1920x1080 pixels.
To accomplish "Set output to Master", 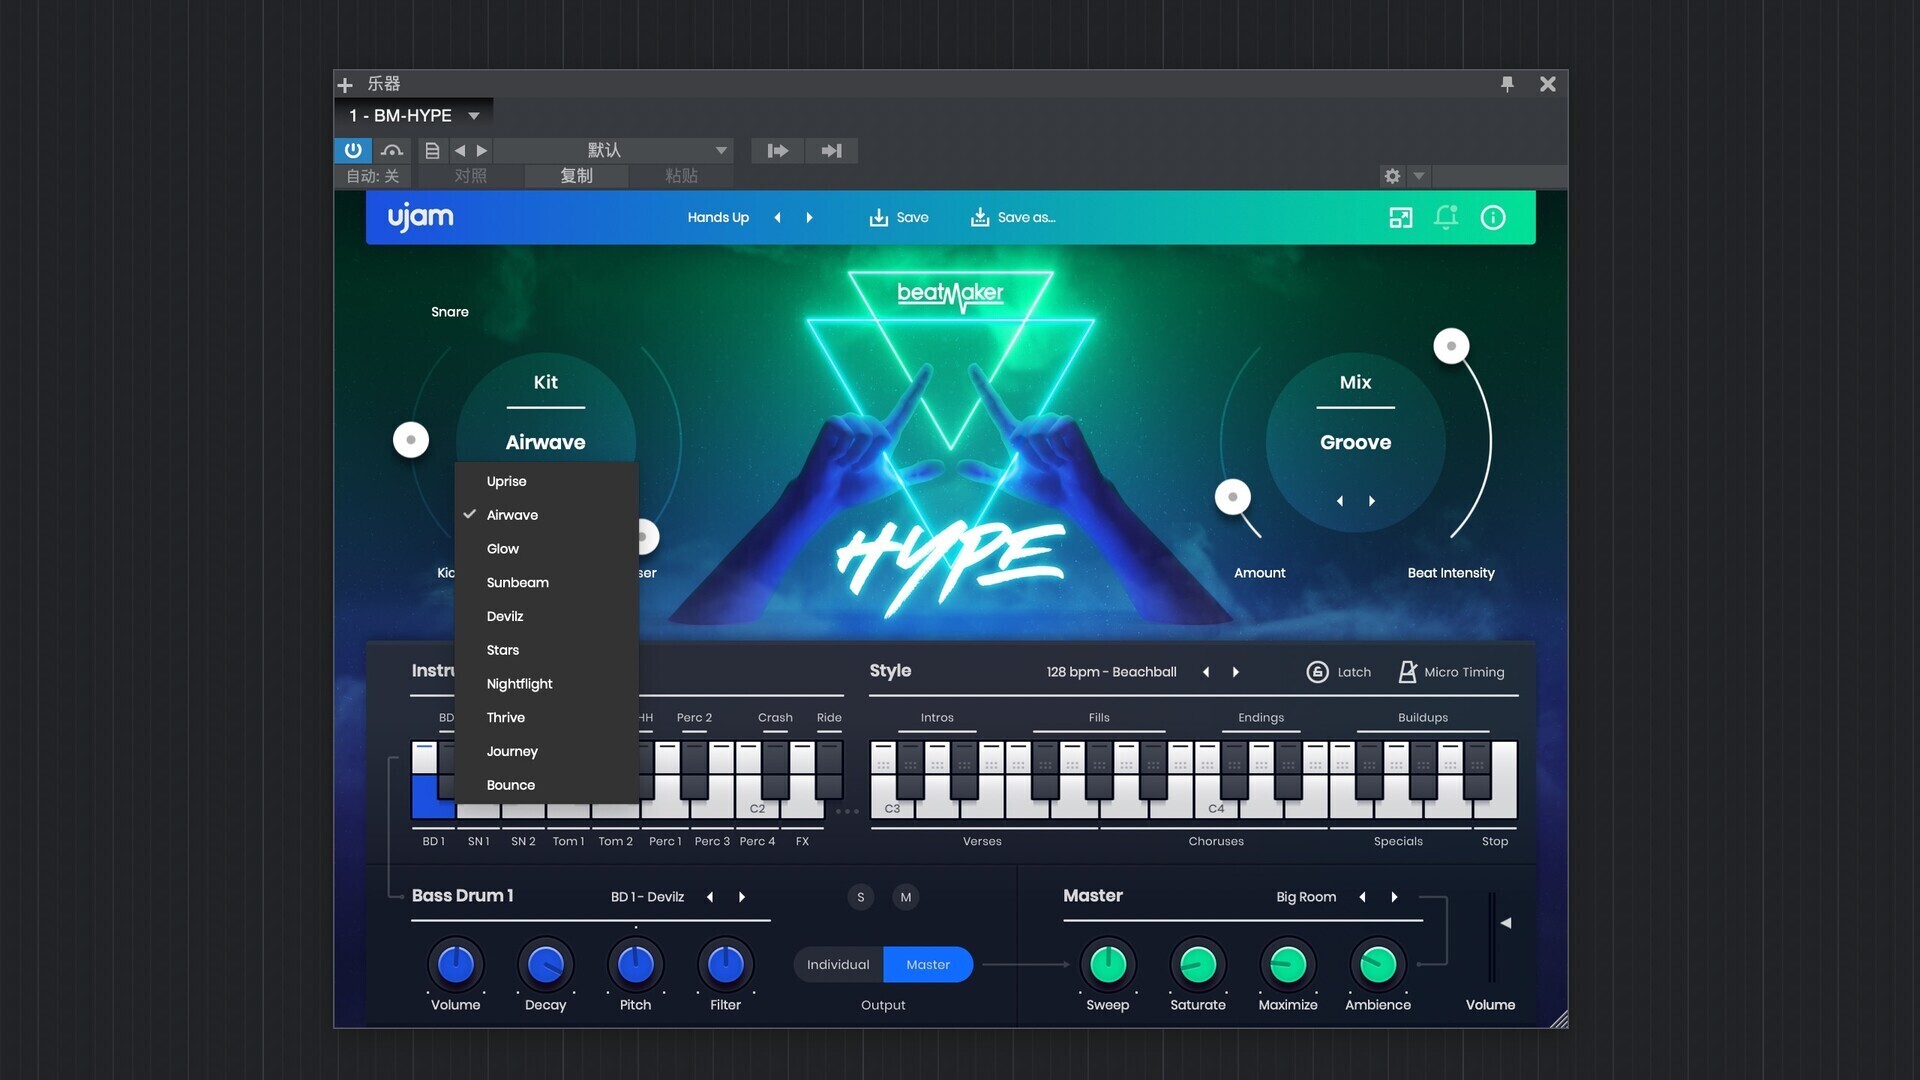I will tap(928, 965).
